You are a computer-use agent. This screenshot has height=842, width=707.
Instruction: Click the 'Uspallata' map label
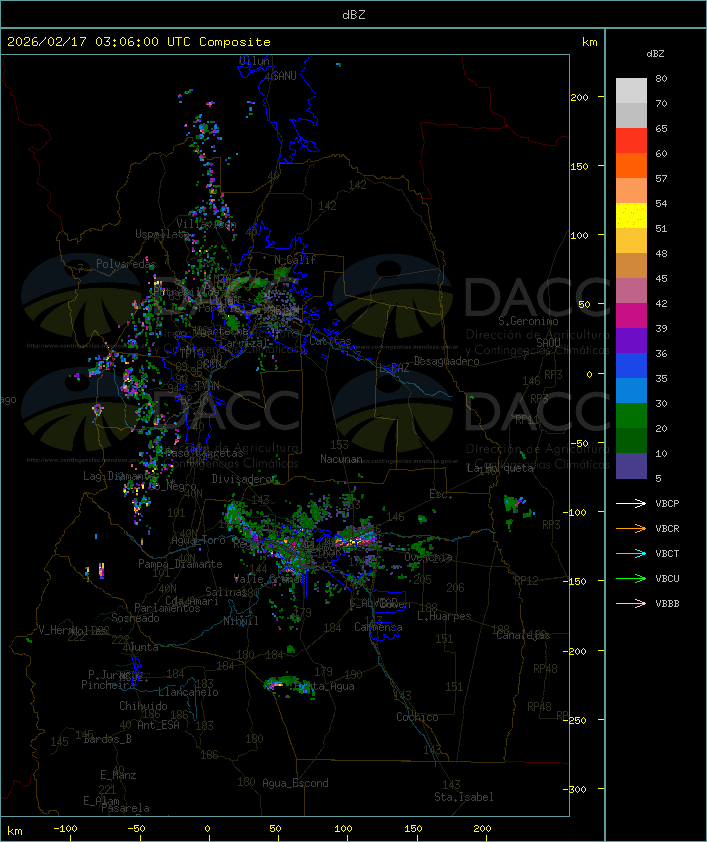(162, 234)
